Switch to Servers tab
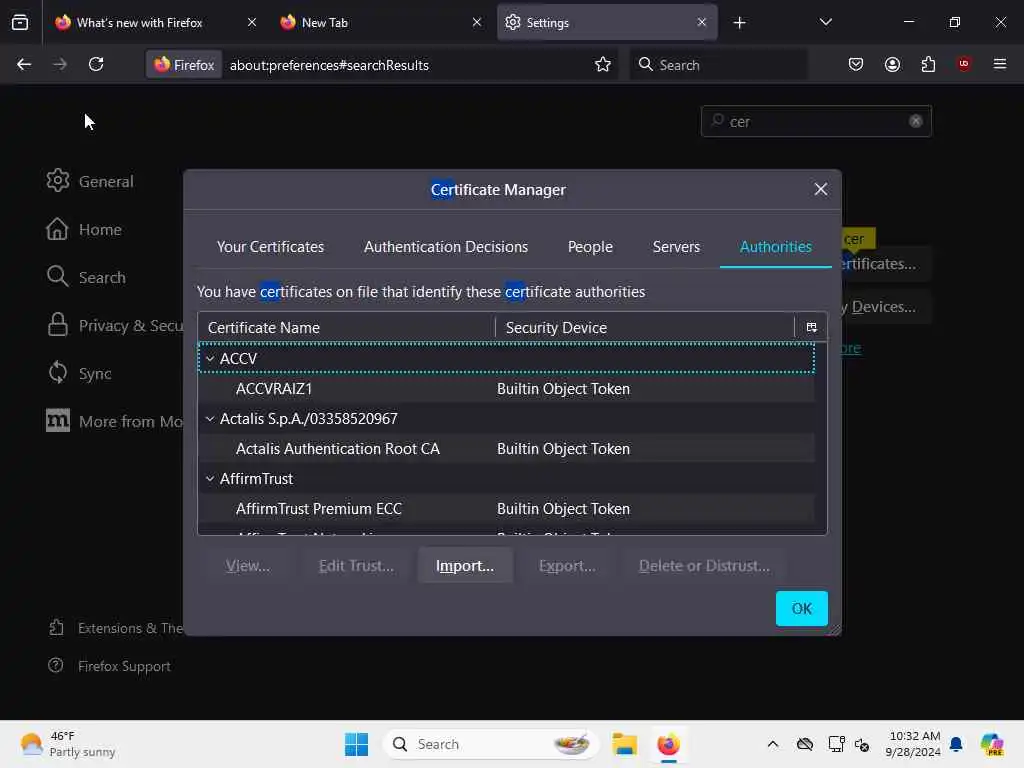The width and height of the screenshot is (1024, 768). [676, 246]
